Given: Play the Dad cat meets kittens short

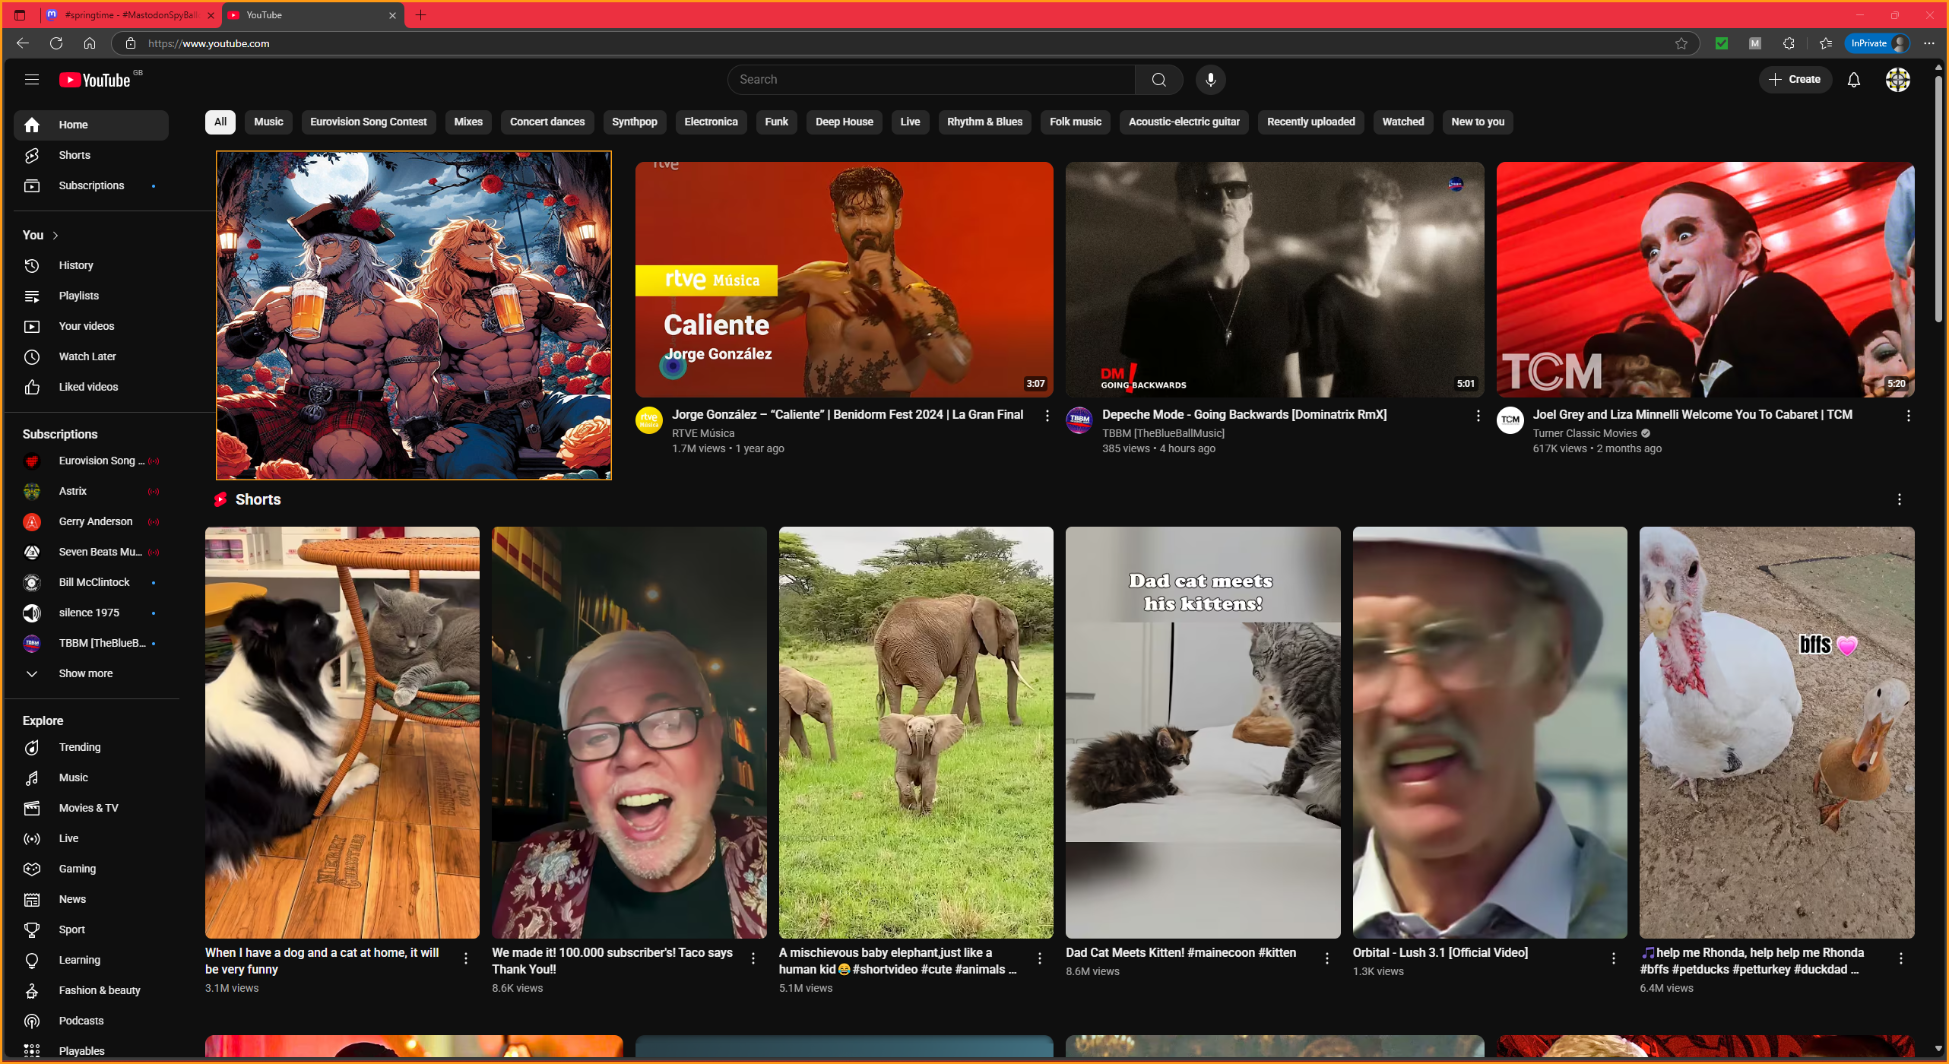Looking at the screenshot, I should tap(1203, 732).
